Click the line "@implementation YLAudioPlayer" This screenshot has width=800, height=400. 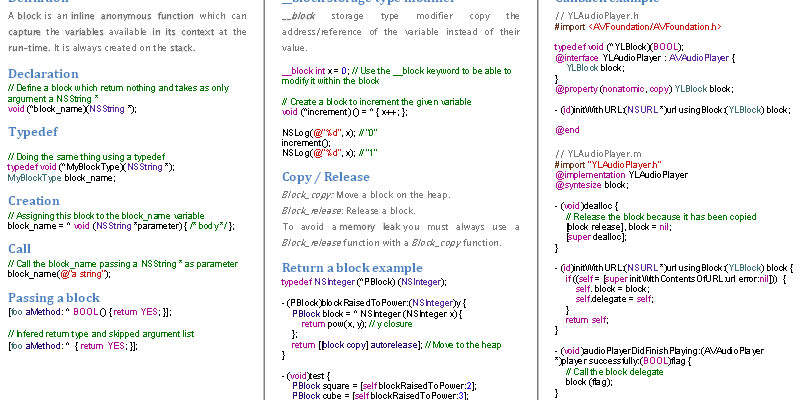click(x=621, y=174)
